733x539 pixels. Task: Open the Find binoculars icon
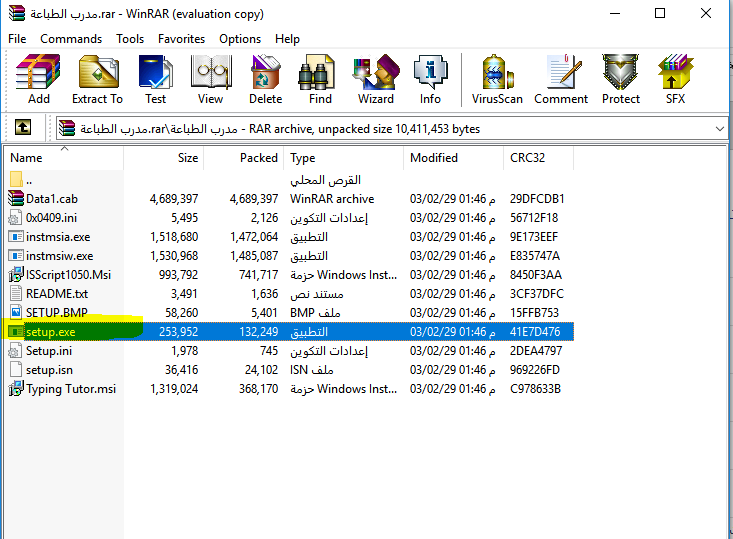coord(317,72)
